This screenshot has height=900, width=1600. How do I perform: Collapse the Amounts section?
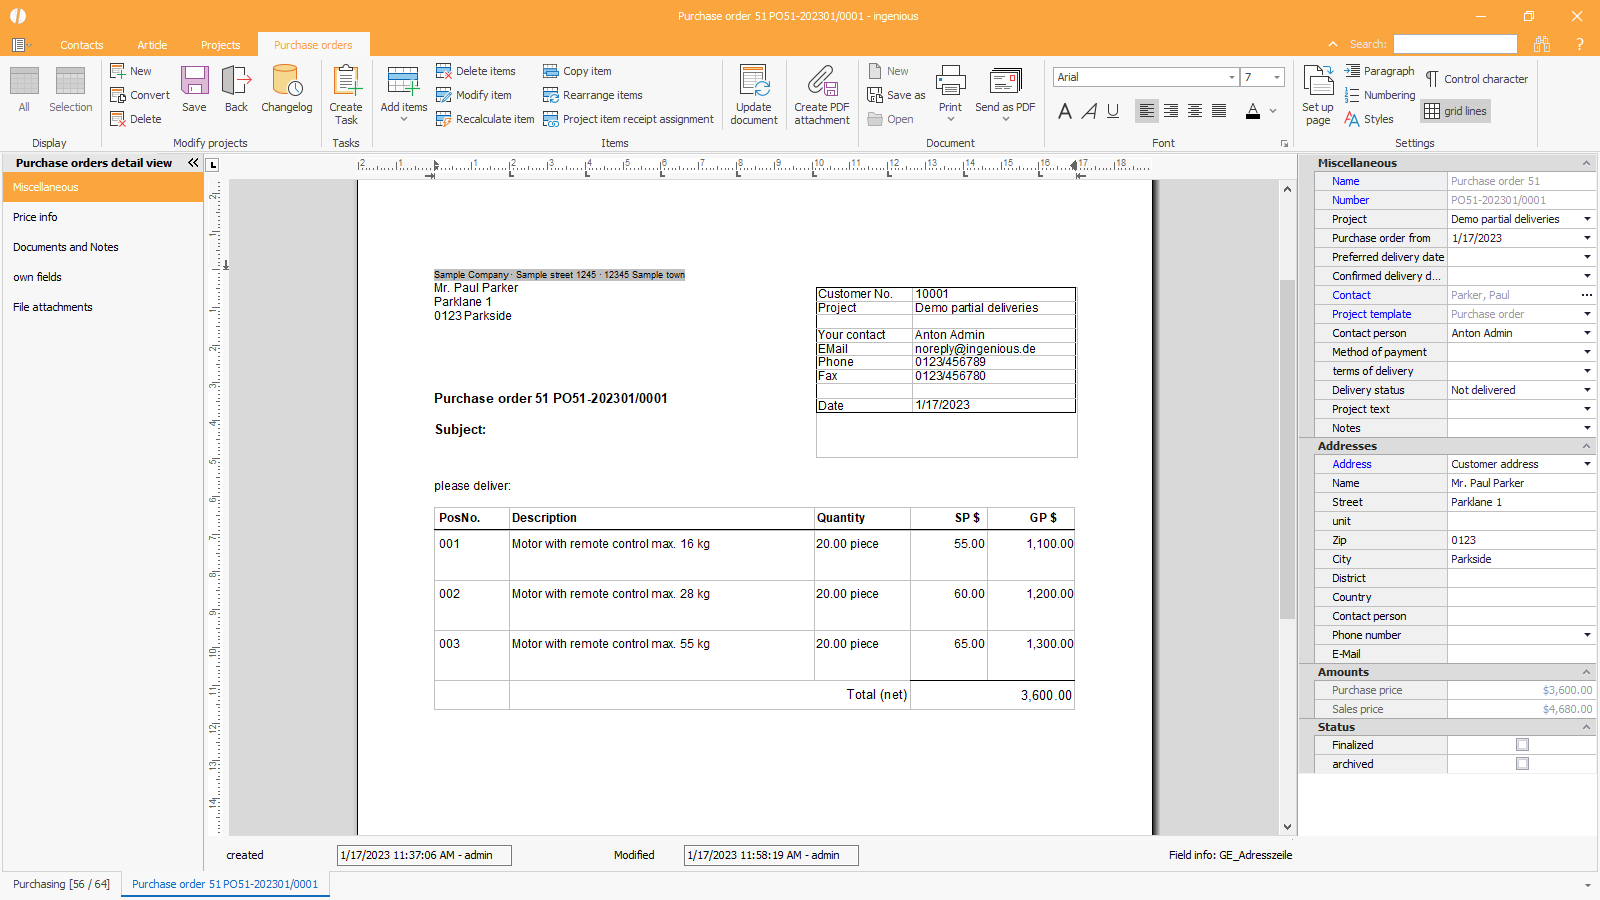click(1586, 672)
